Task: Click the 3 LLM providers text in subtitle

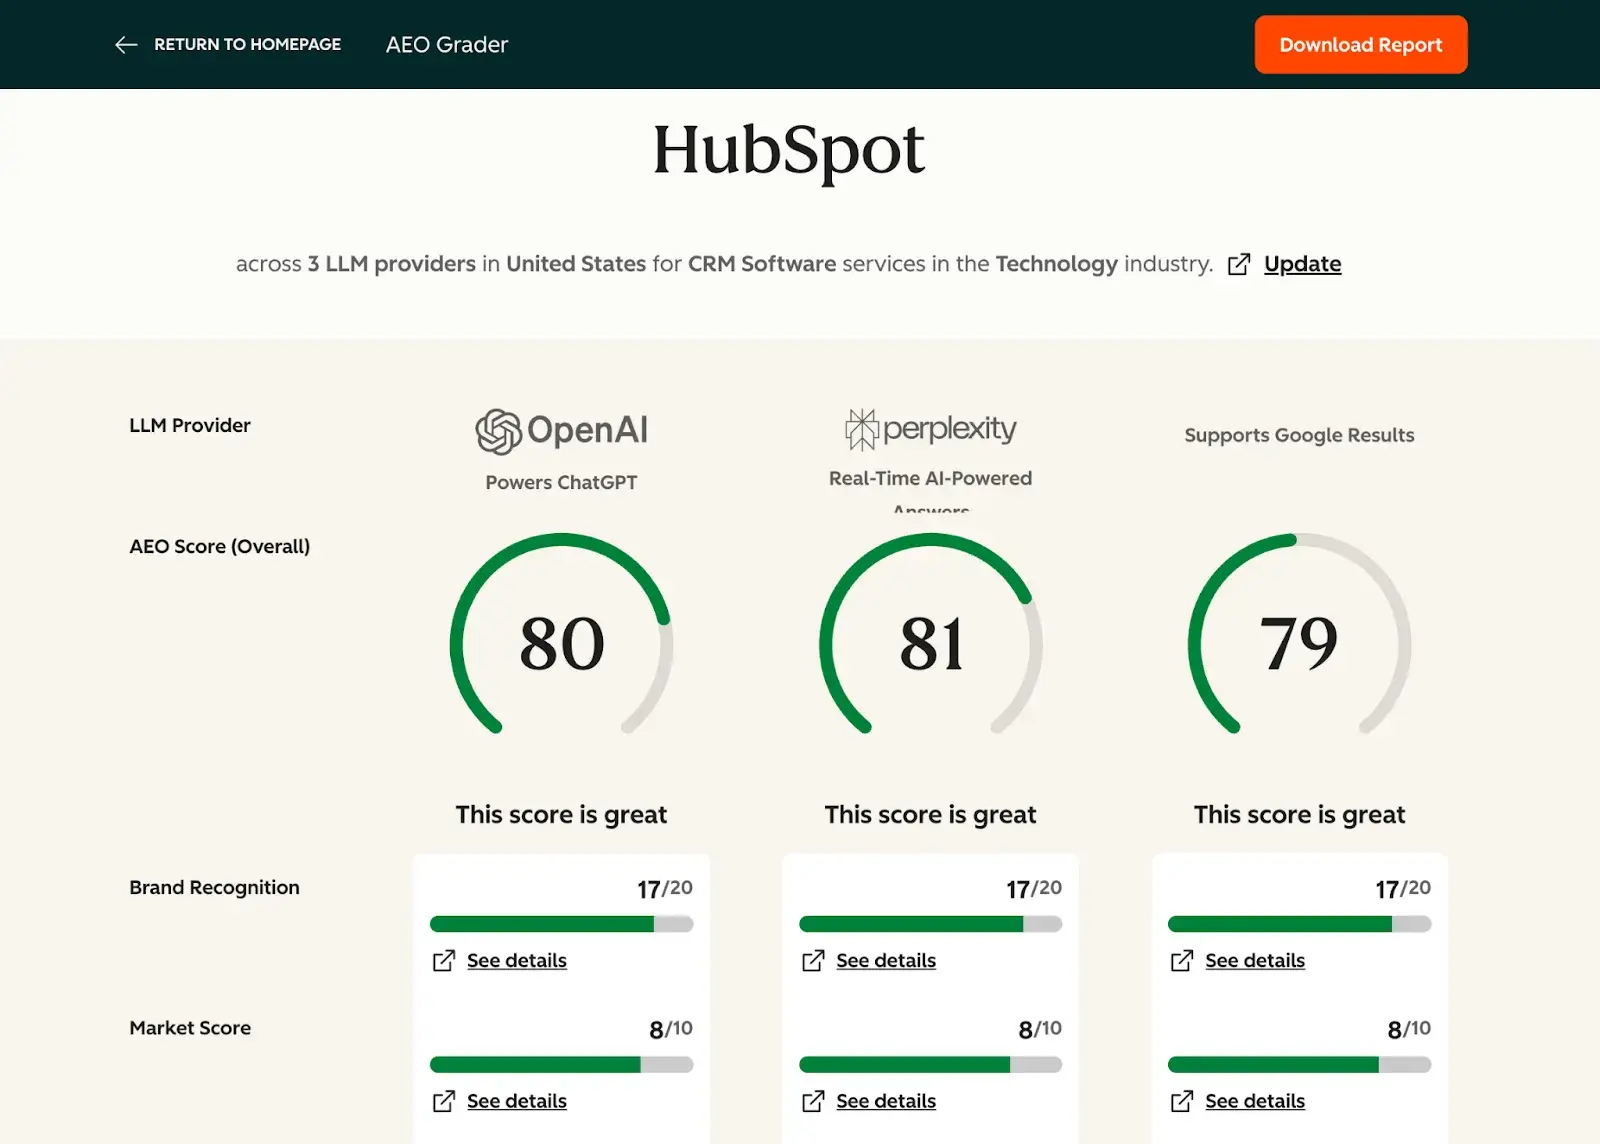Action: pyautogui.click(x=391, y=264)
